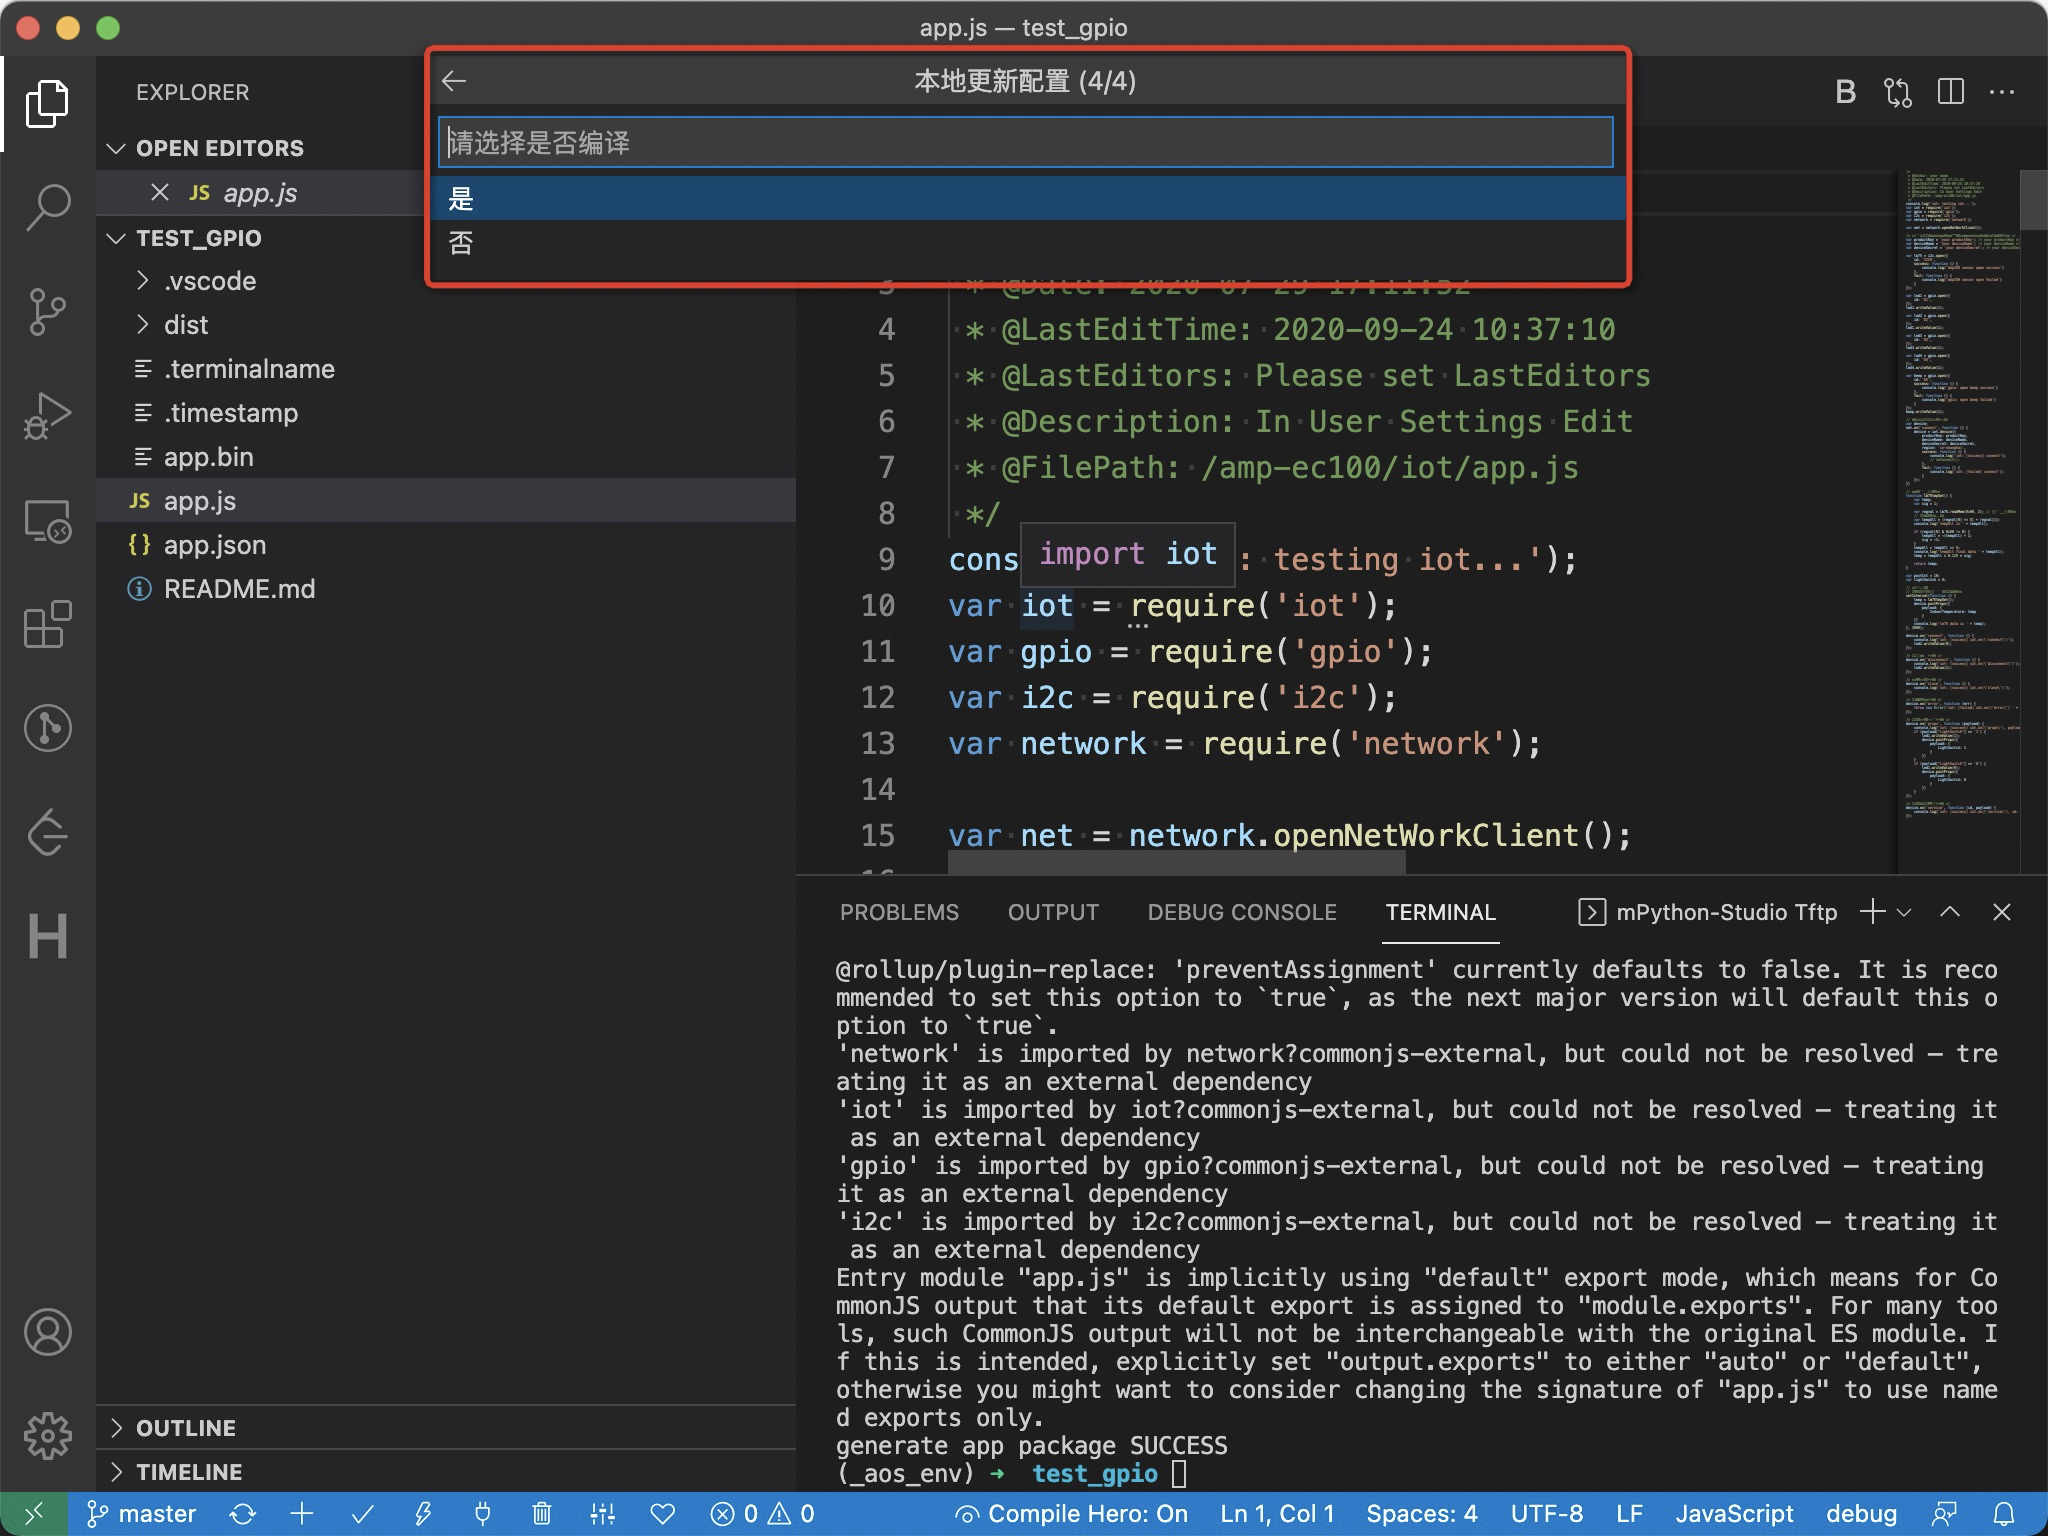
Task: Add a new terminal with plus button
Action: pos(1872,912)
